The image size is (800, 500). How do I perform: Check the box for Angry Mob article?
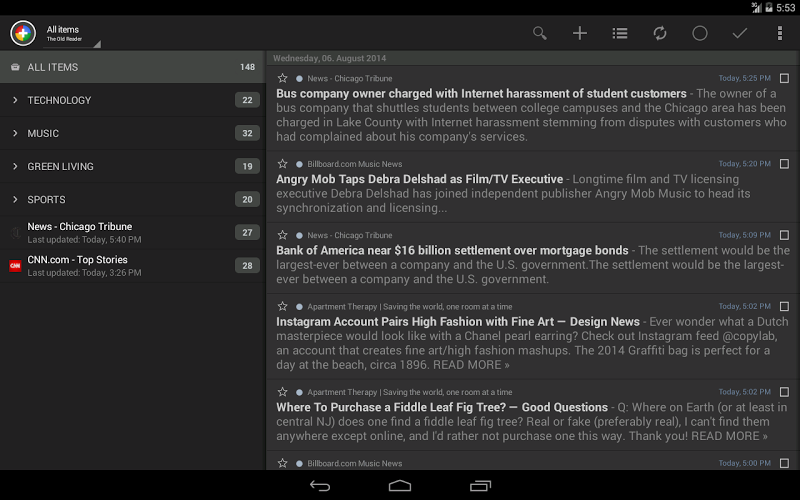[x=784, y=164]
